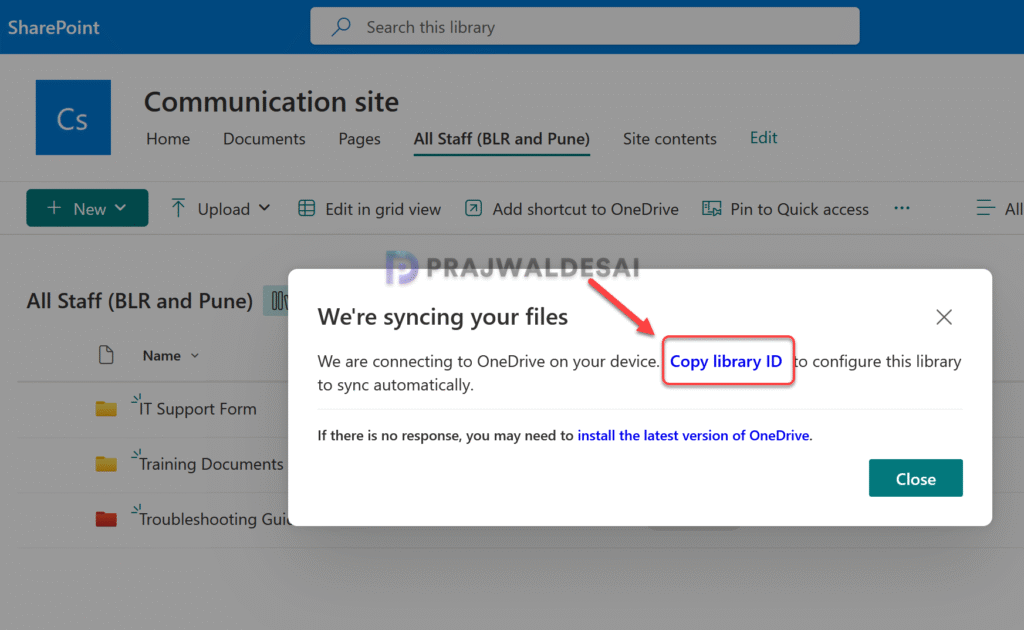Go to the Home navigation tab

click(168, 138)
